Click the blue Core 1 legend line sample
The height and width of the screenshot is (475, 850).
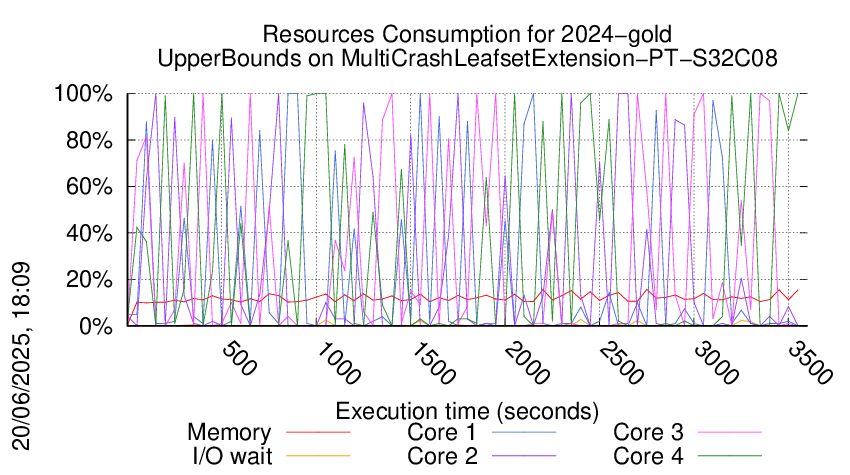coord(524,432)
